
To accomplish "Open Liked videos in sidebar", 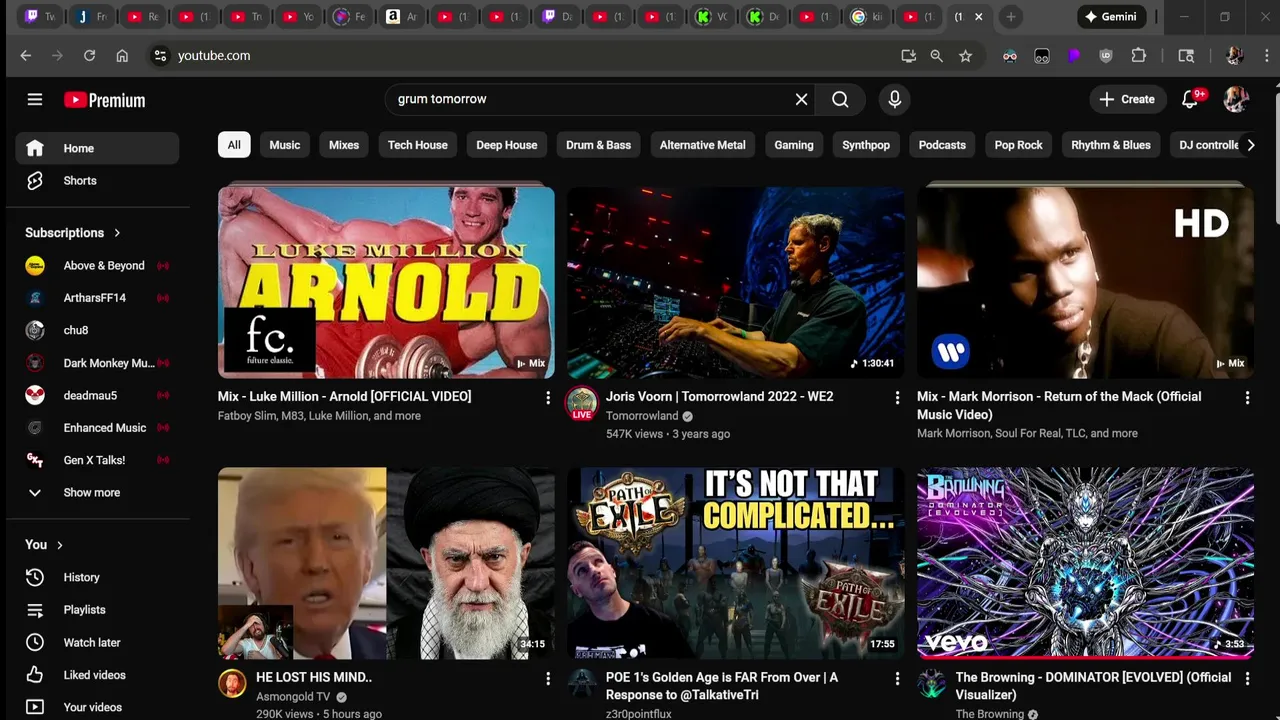I will coord(97,675).
